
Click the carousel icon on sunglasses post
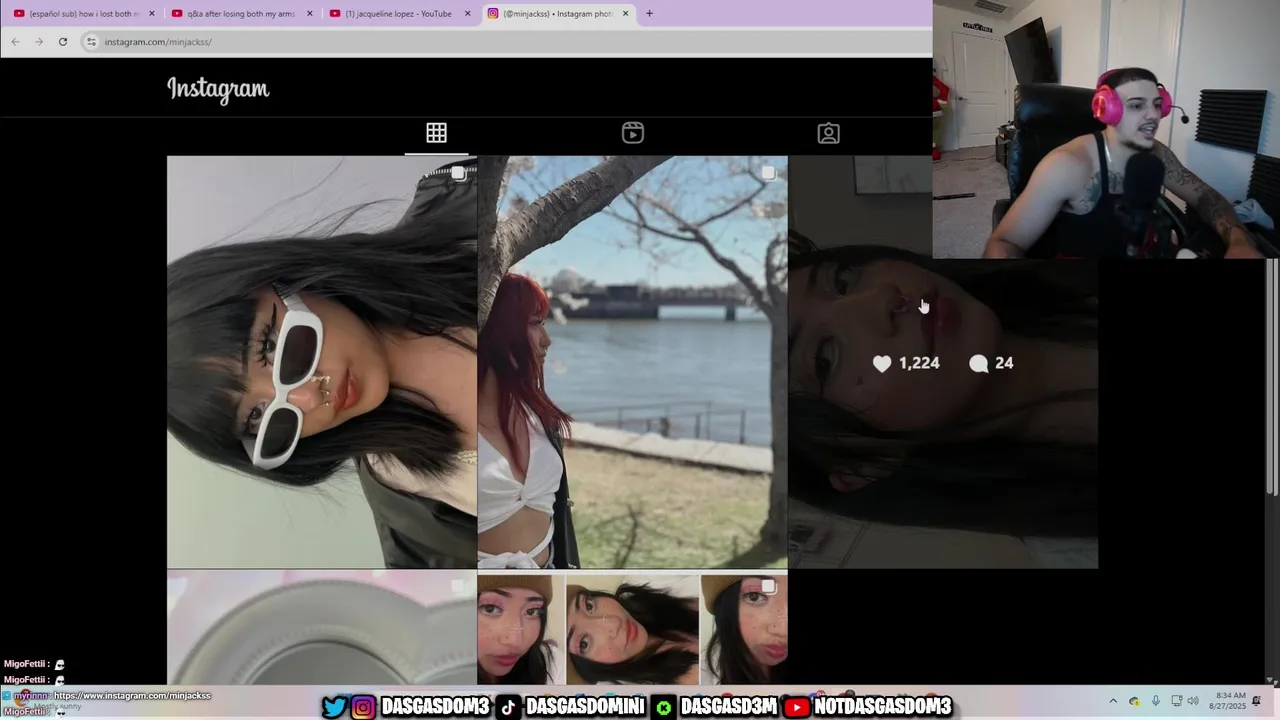click(458, 174)
